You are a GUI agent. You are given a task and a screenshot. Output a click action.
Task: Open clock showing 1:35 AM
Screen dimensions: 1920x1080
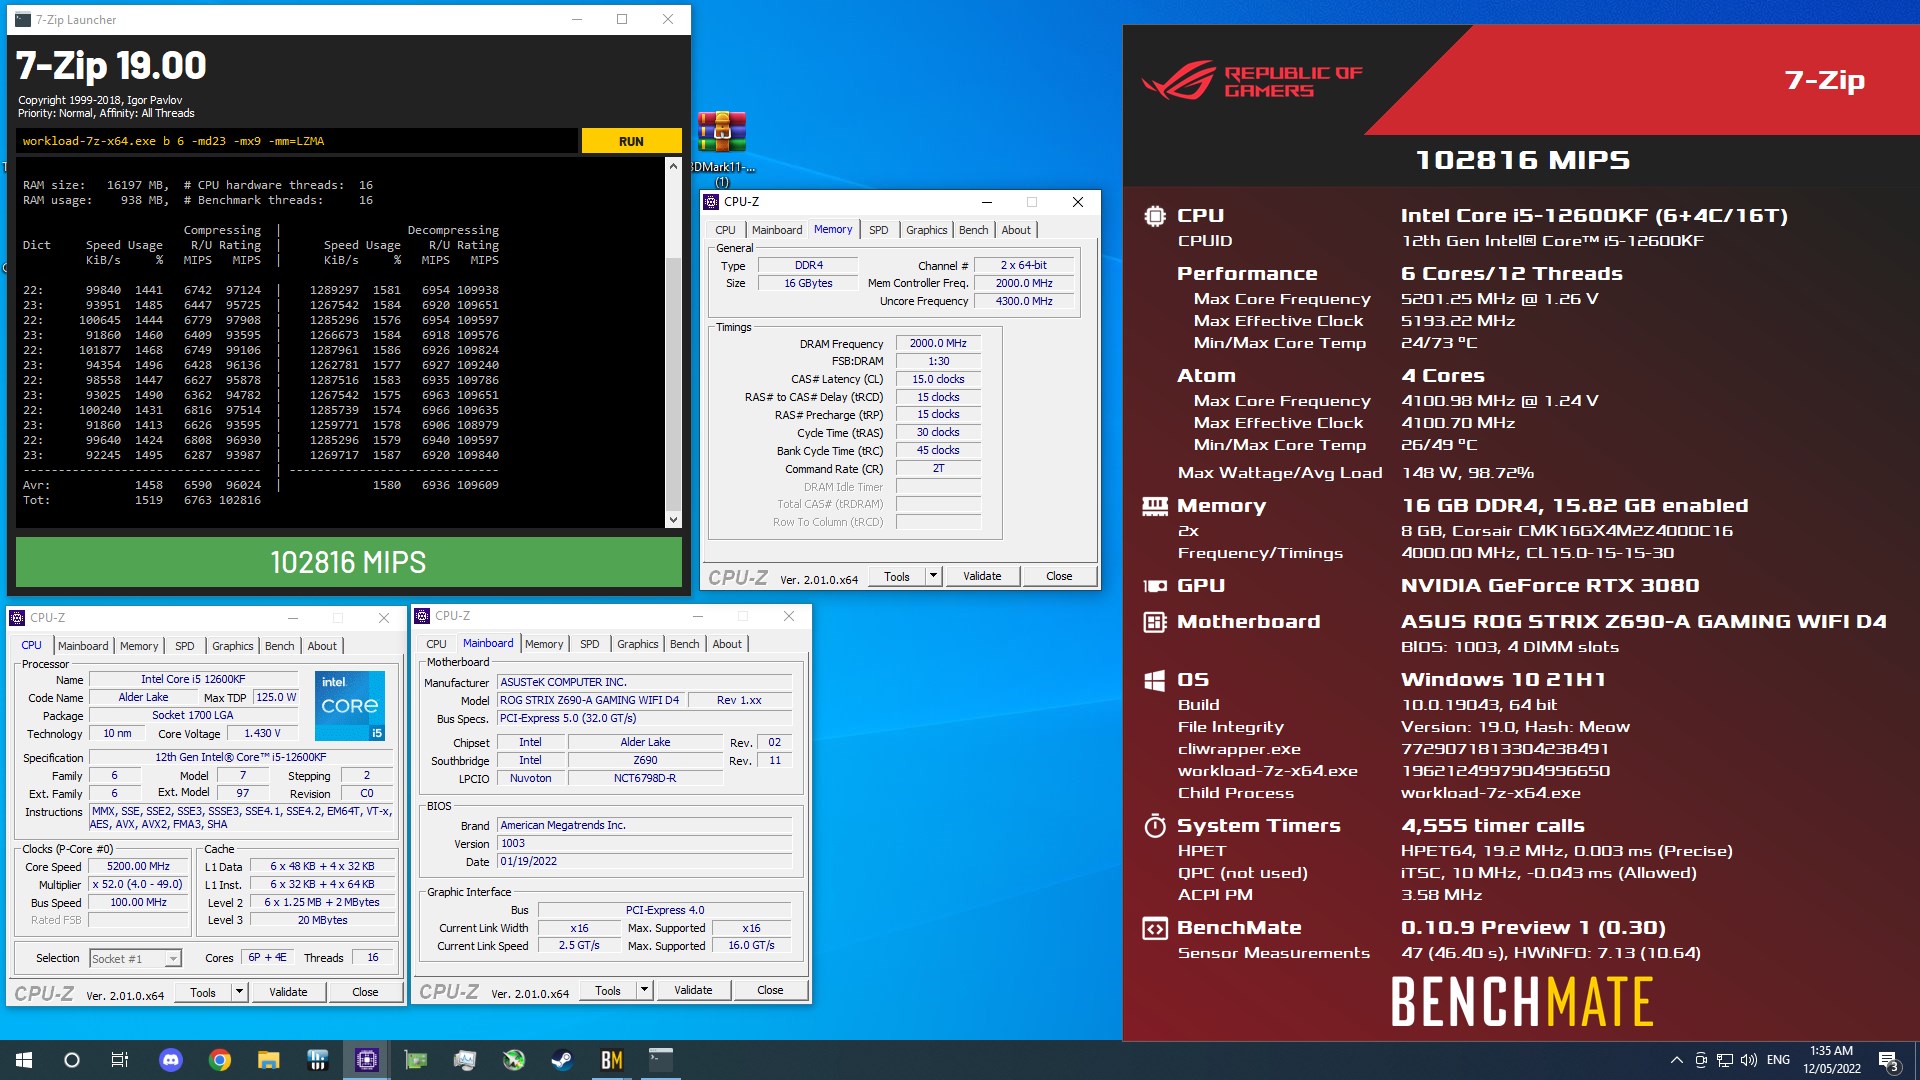tap(1831, 1060)
